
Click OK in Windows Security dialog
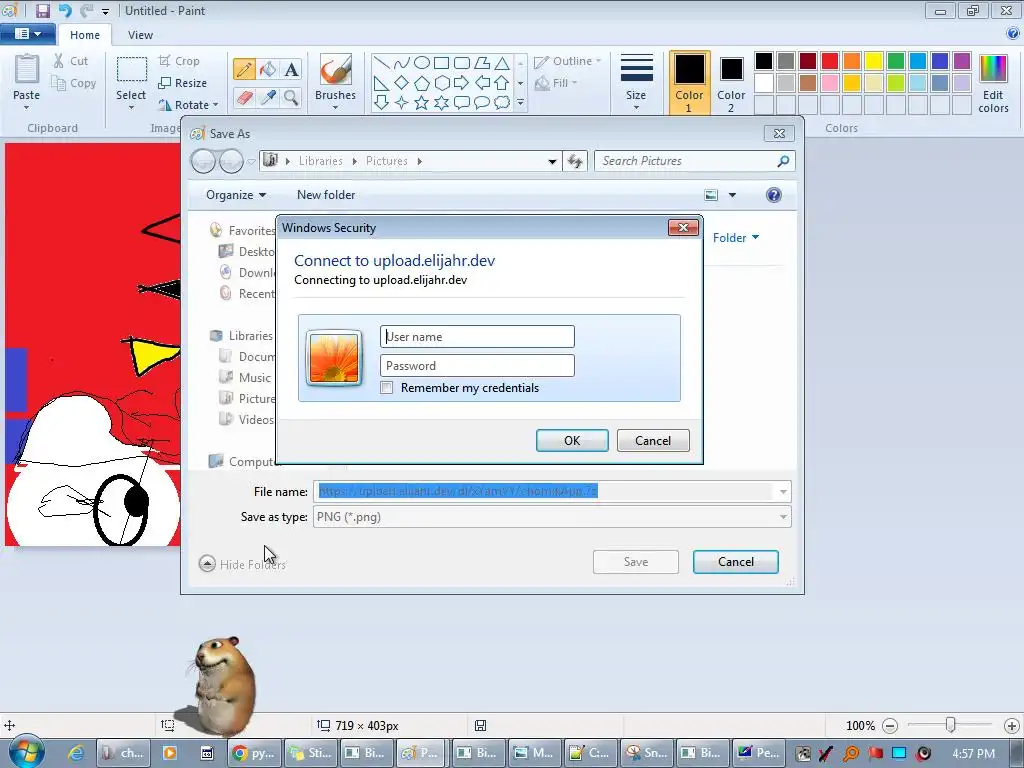[572, 440]
